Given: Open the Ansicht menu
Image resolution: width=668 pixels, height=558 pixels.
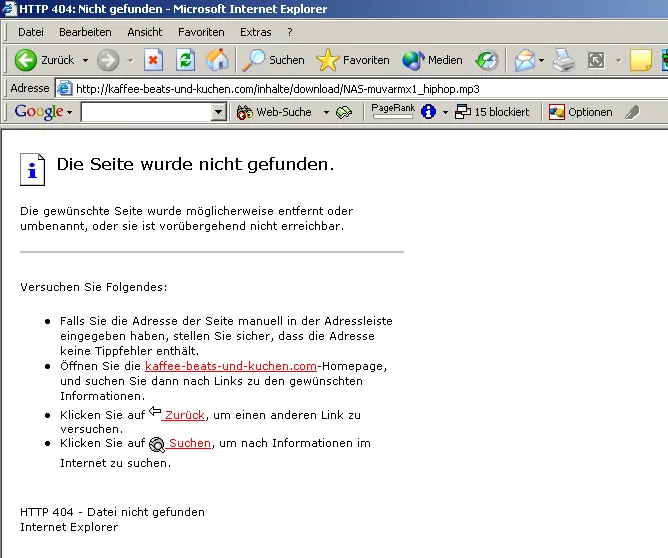Looking at the screenshot, I should [x=145, y=32].
